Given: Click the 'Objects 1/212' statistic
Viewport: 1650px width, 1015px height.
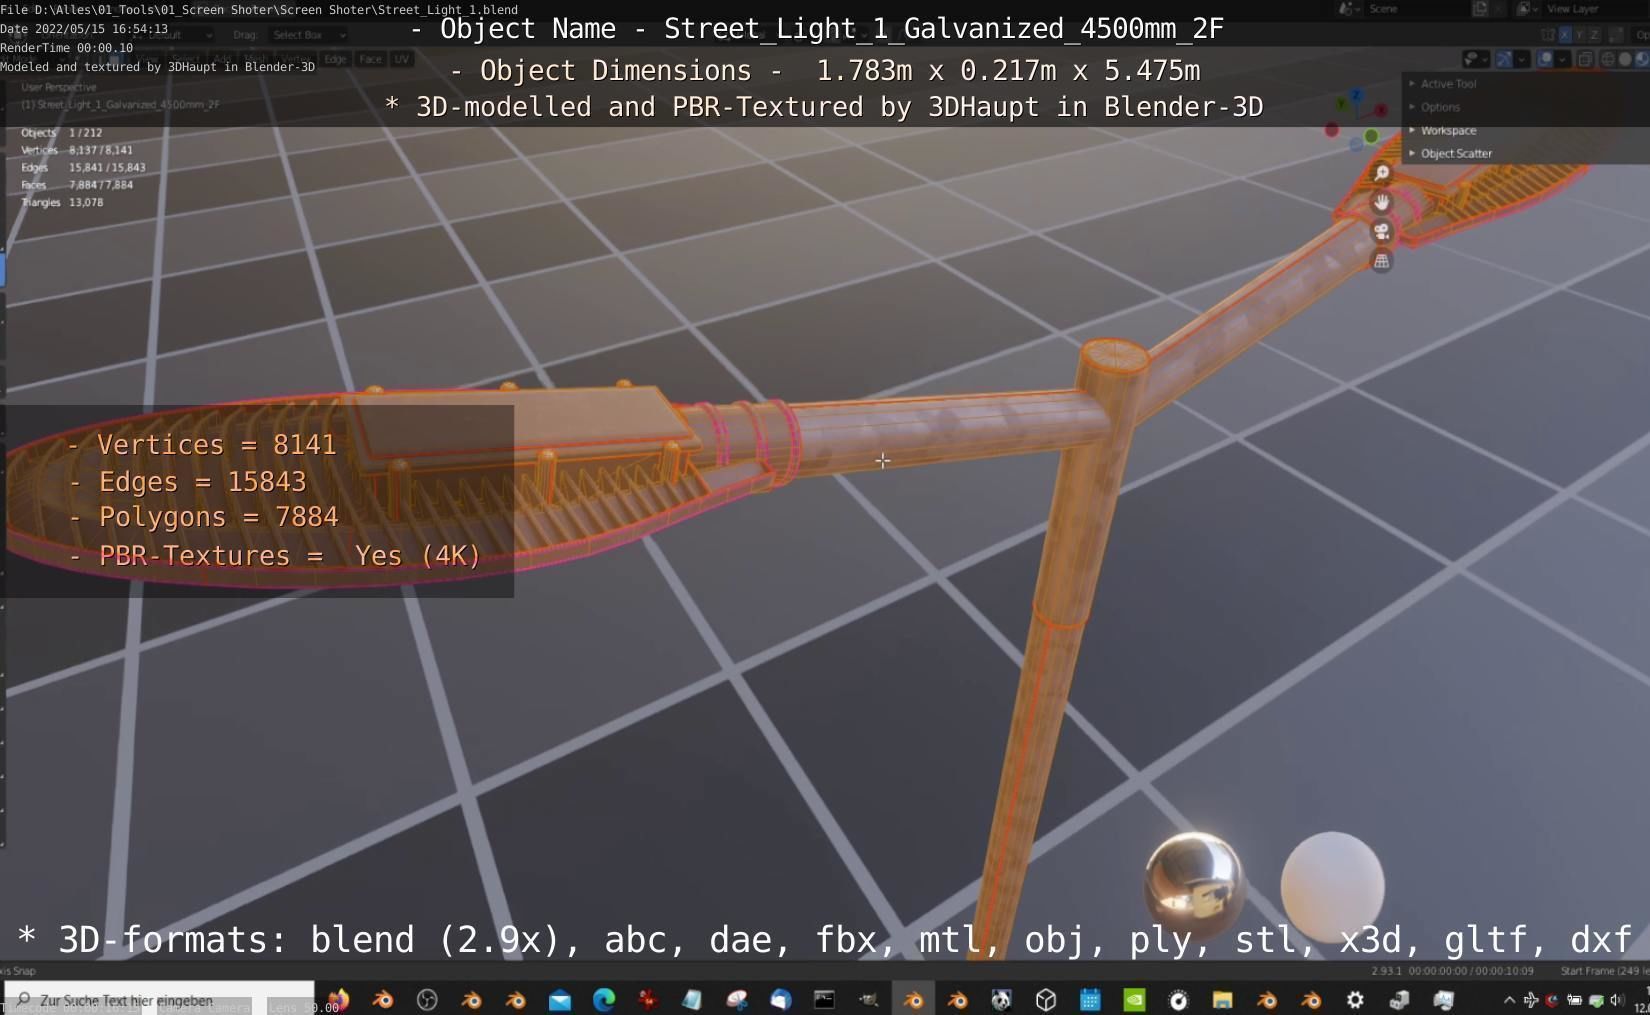Looking at the screenshot, I should pos(62,133).
